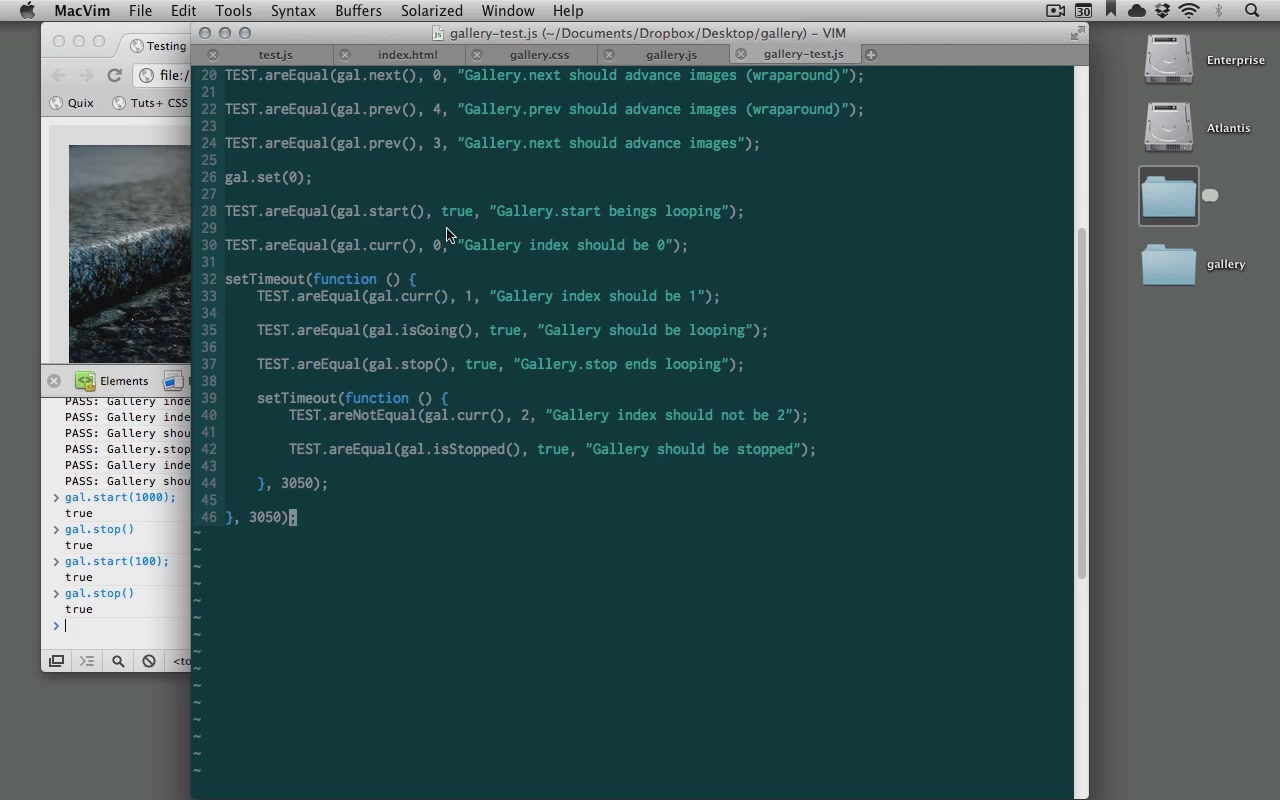Toggle MacVim full screen arrows icon
Viewport: 1280px width, 800px height.
(x=1077, y=33)
